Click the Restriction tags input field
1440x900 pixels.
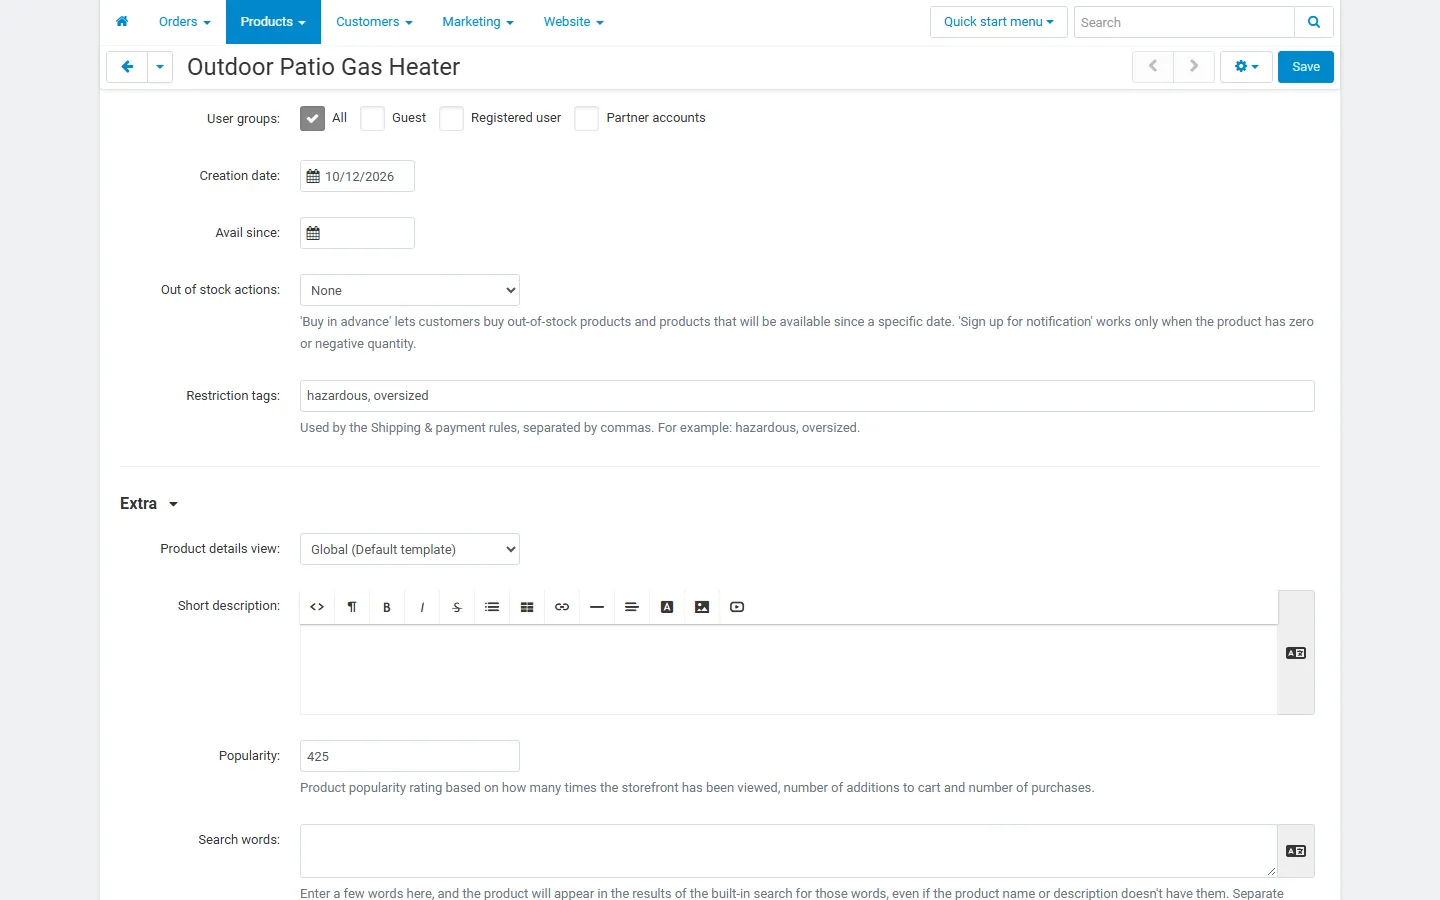pyautogui.click(x=807, y=396)
